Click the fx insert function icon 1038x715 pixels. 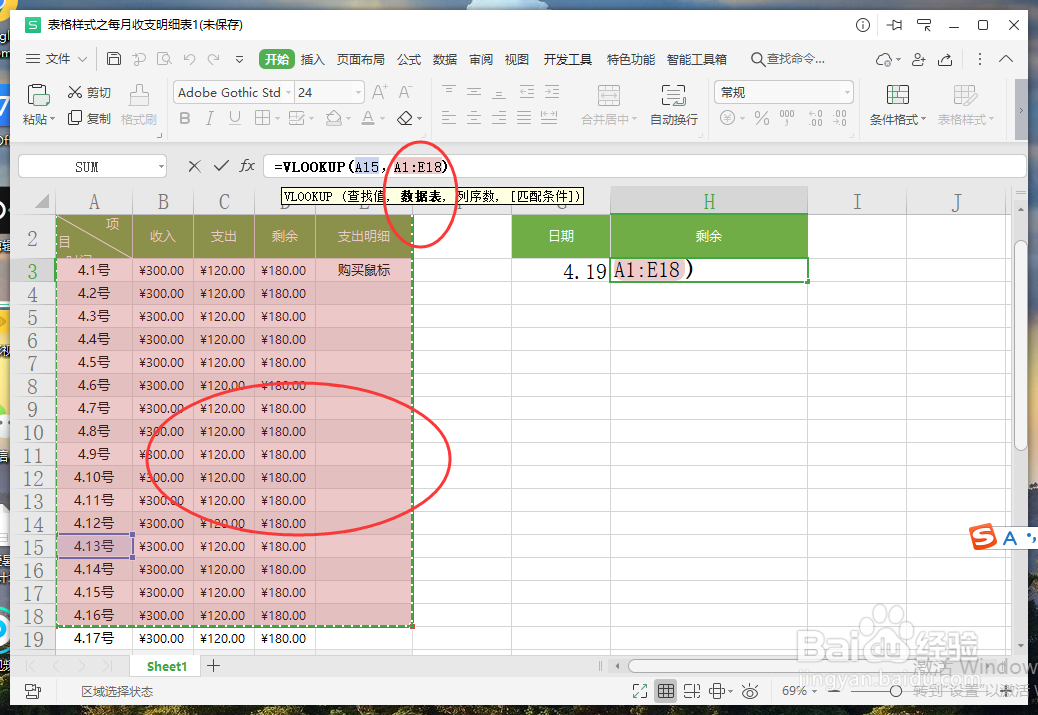(247, 166)
